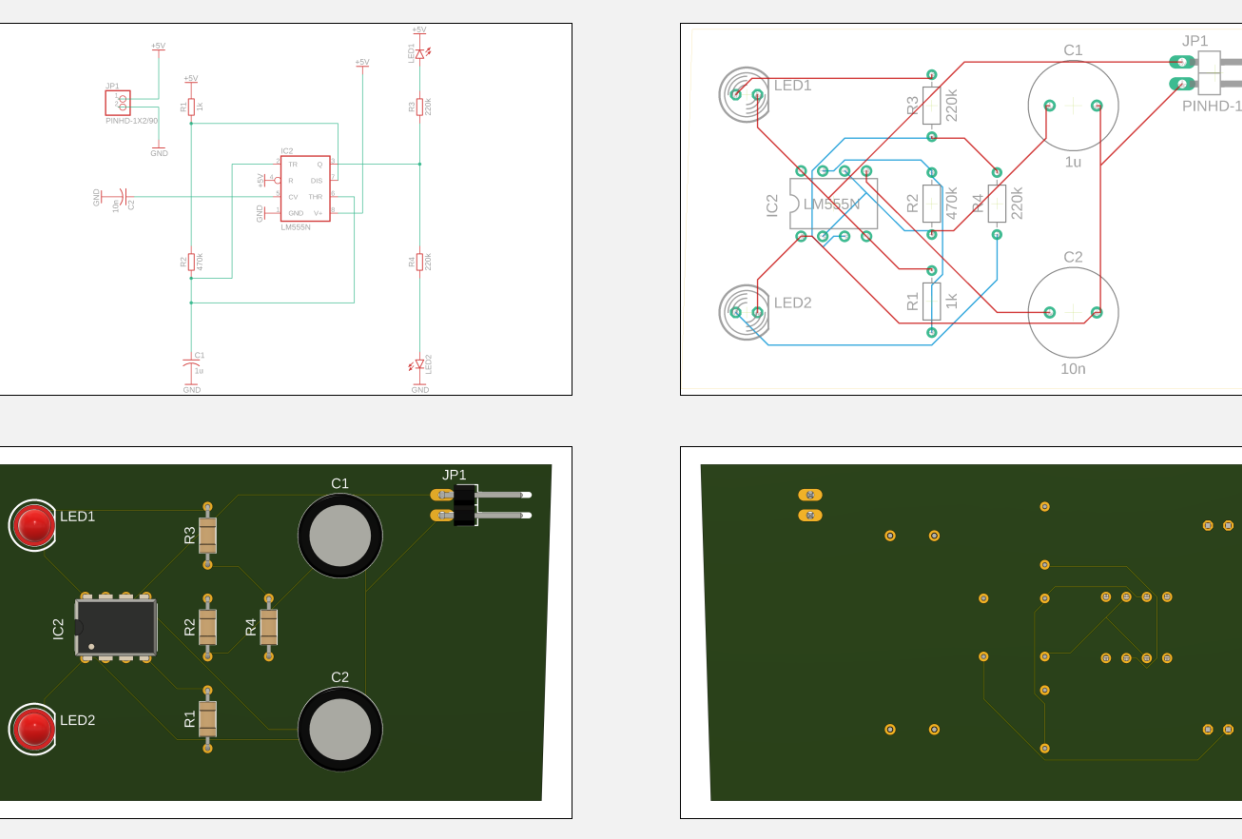Select the R2 470k footprint in board layout
This screenshot has height=839, width=1242.
pyautogui.click(x=932, y=203)
